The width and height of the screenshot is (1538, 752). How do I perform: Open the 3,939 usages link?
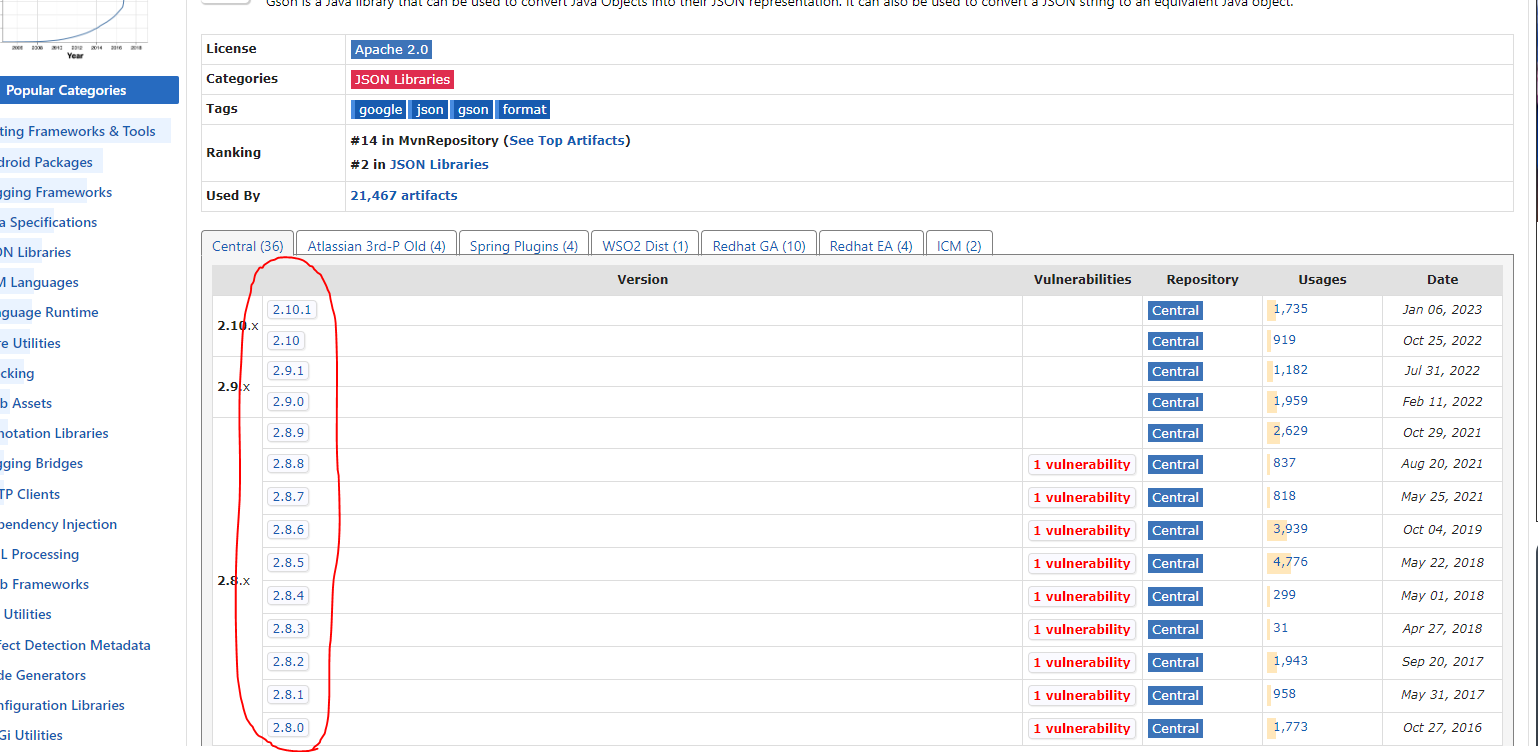(1290, 529)
